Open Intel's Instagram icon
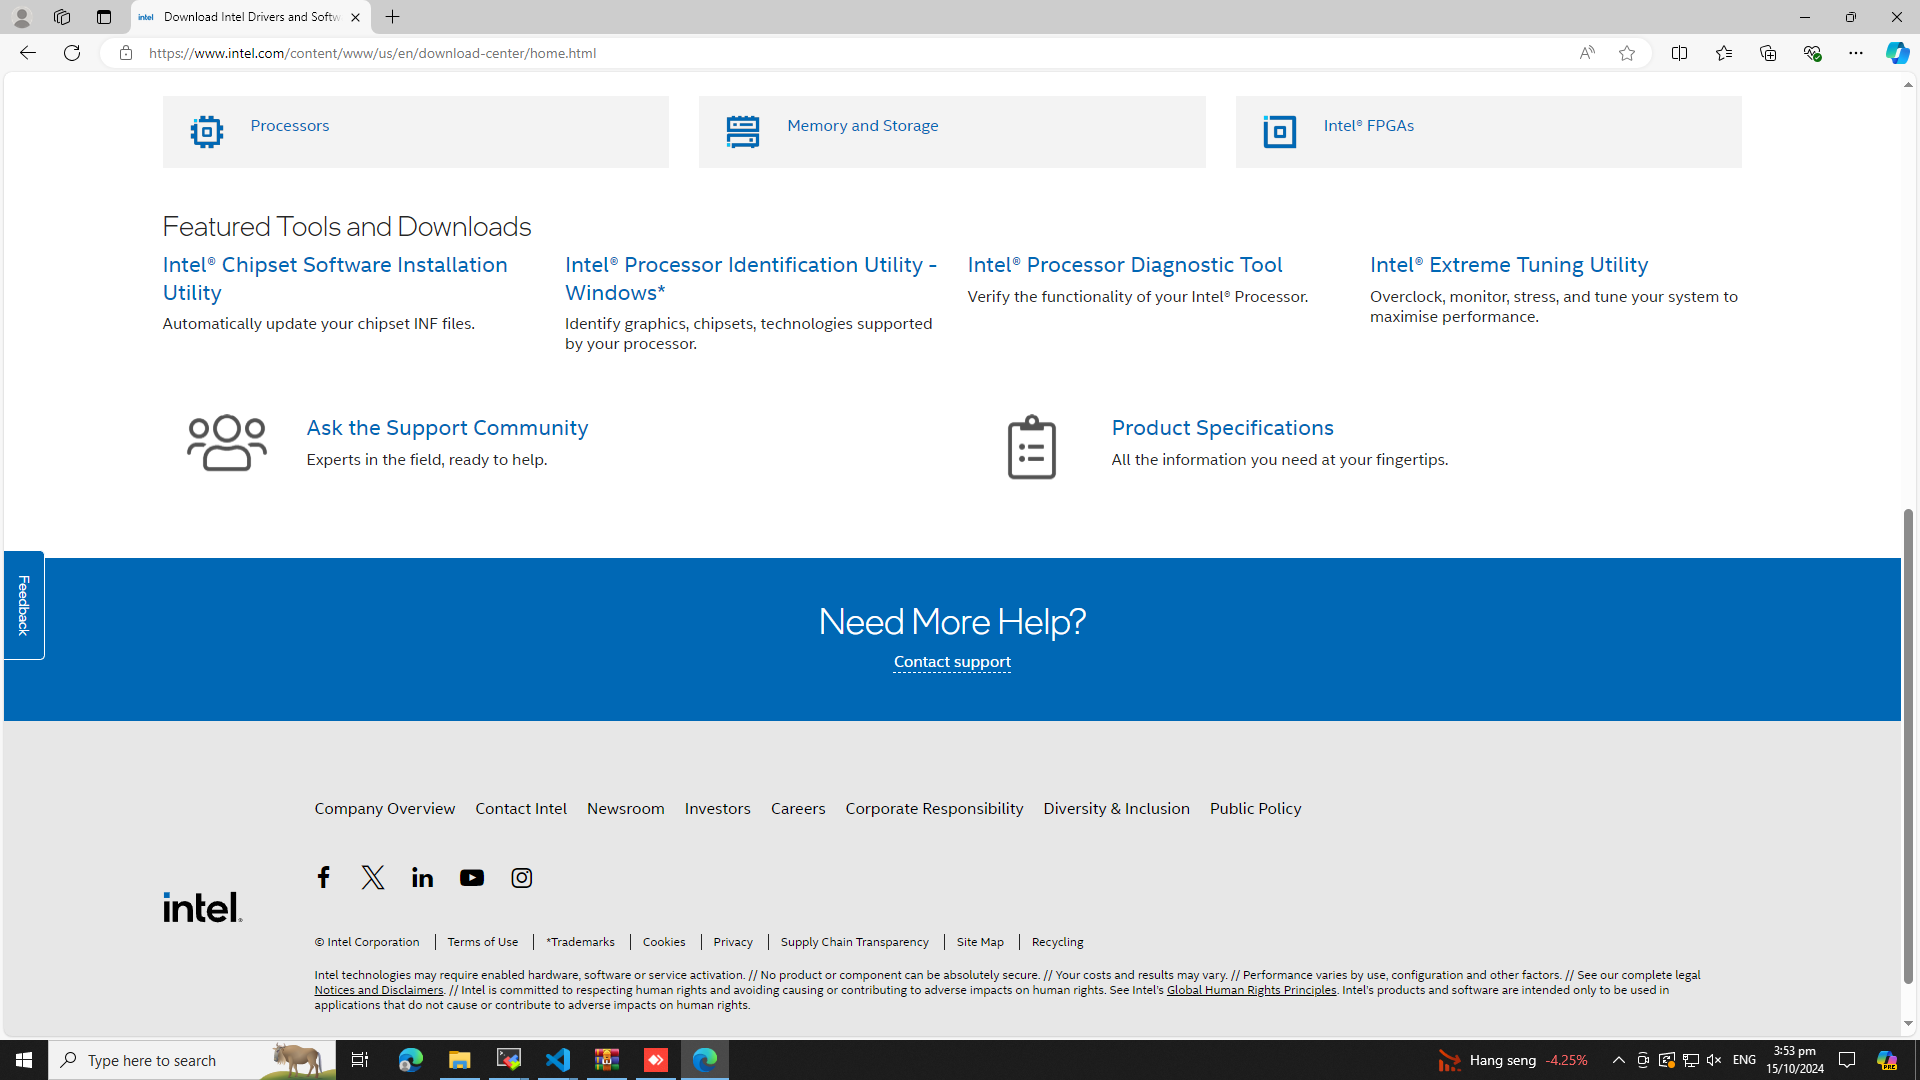Screen dimensions: 1920x1080 click(521, 877)
